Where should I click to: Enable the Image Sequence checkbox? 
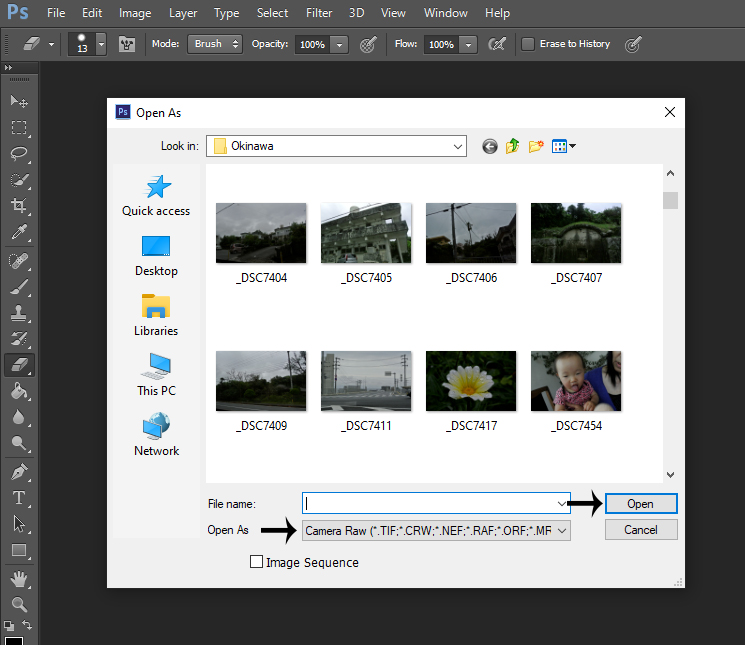point(257,562)
